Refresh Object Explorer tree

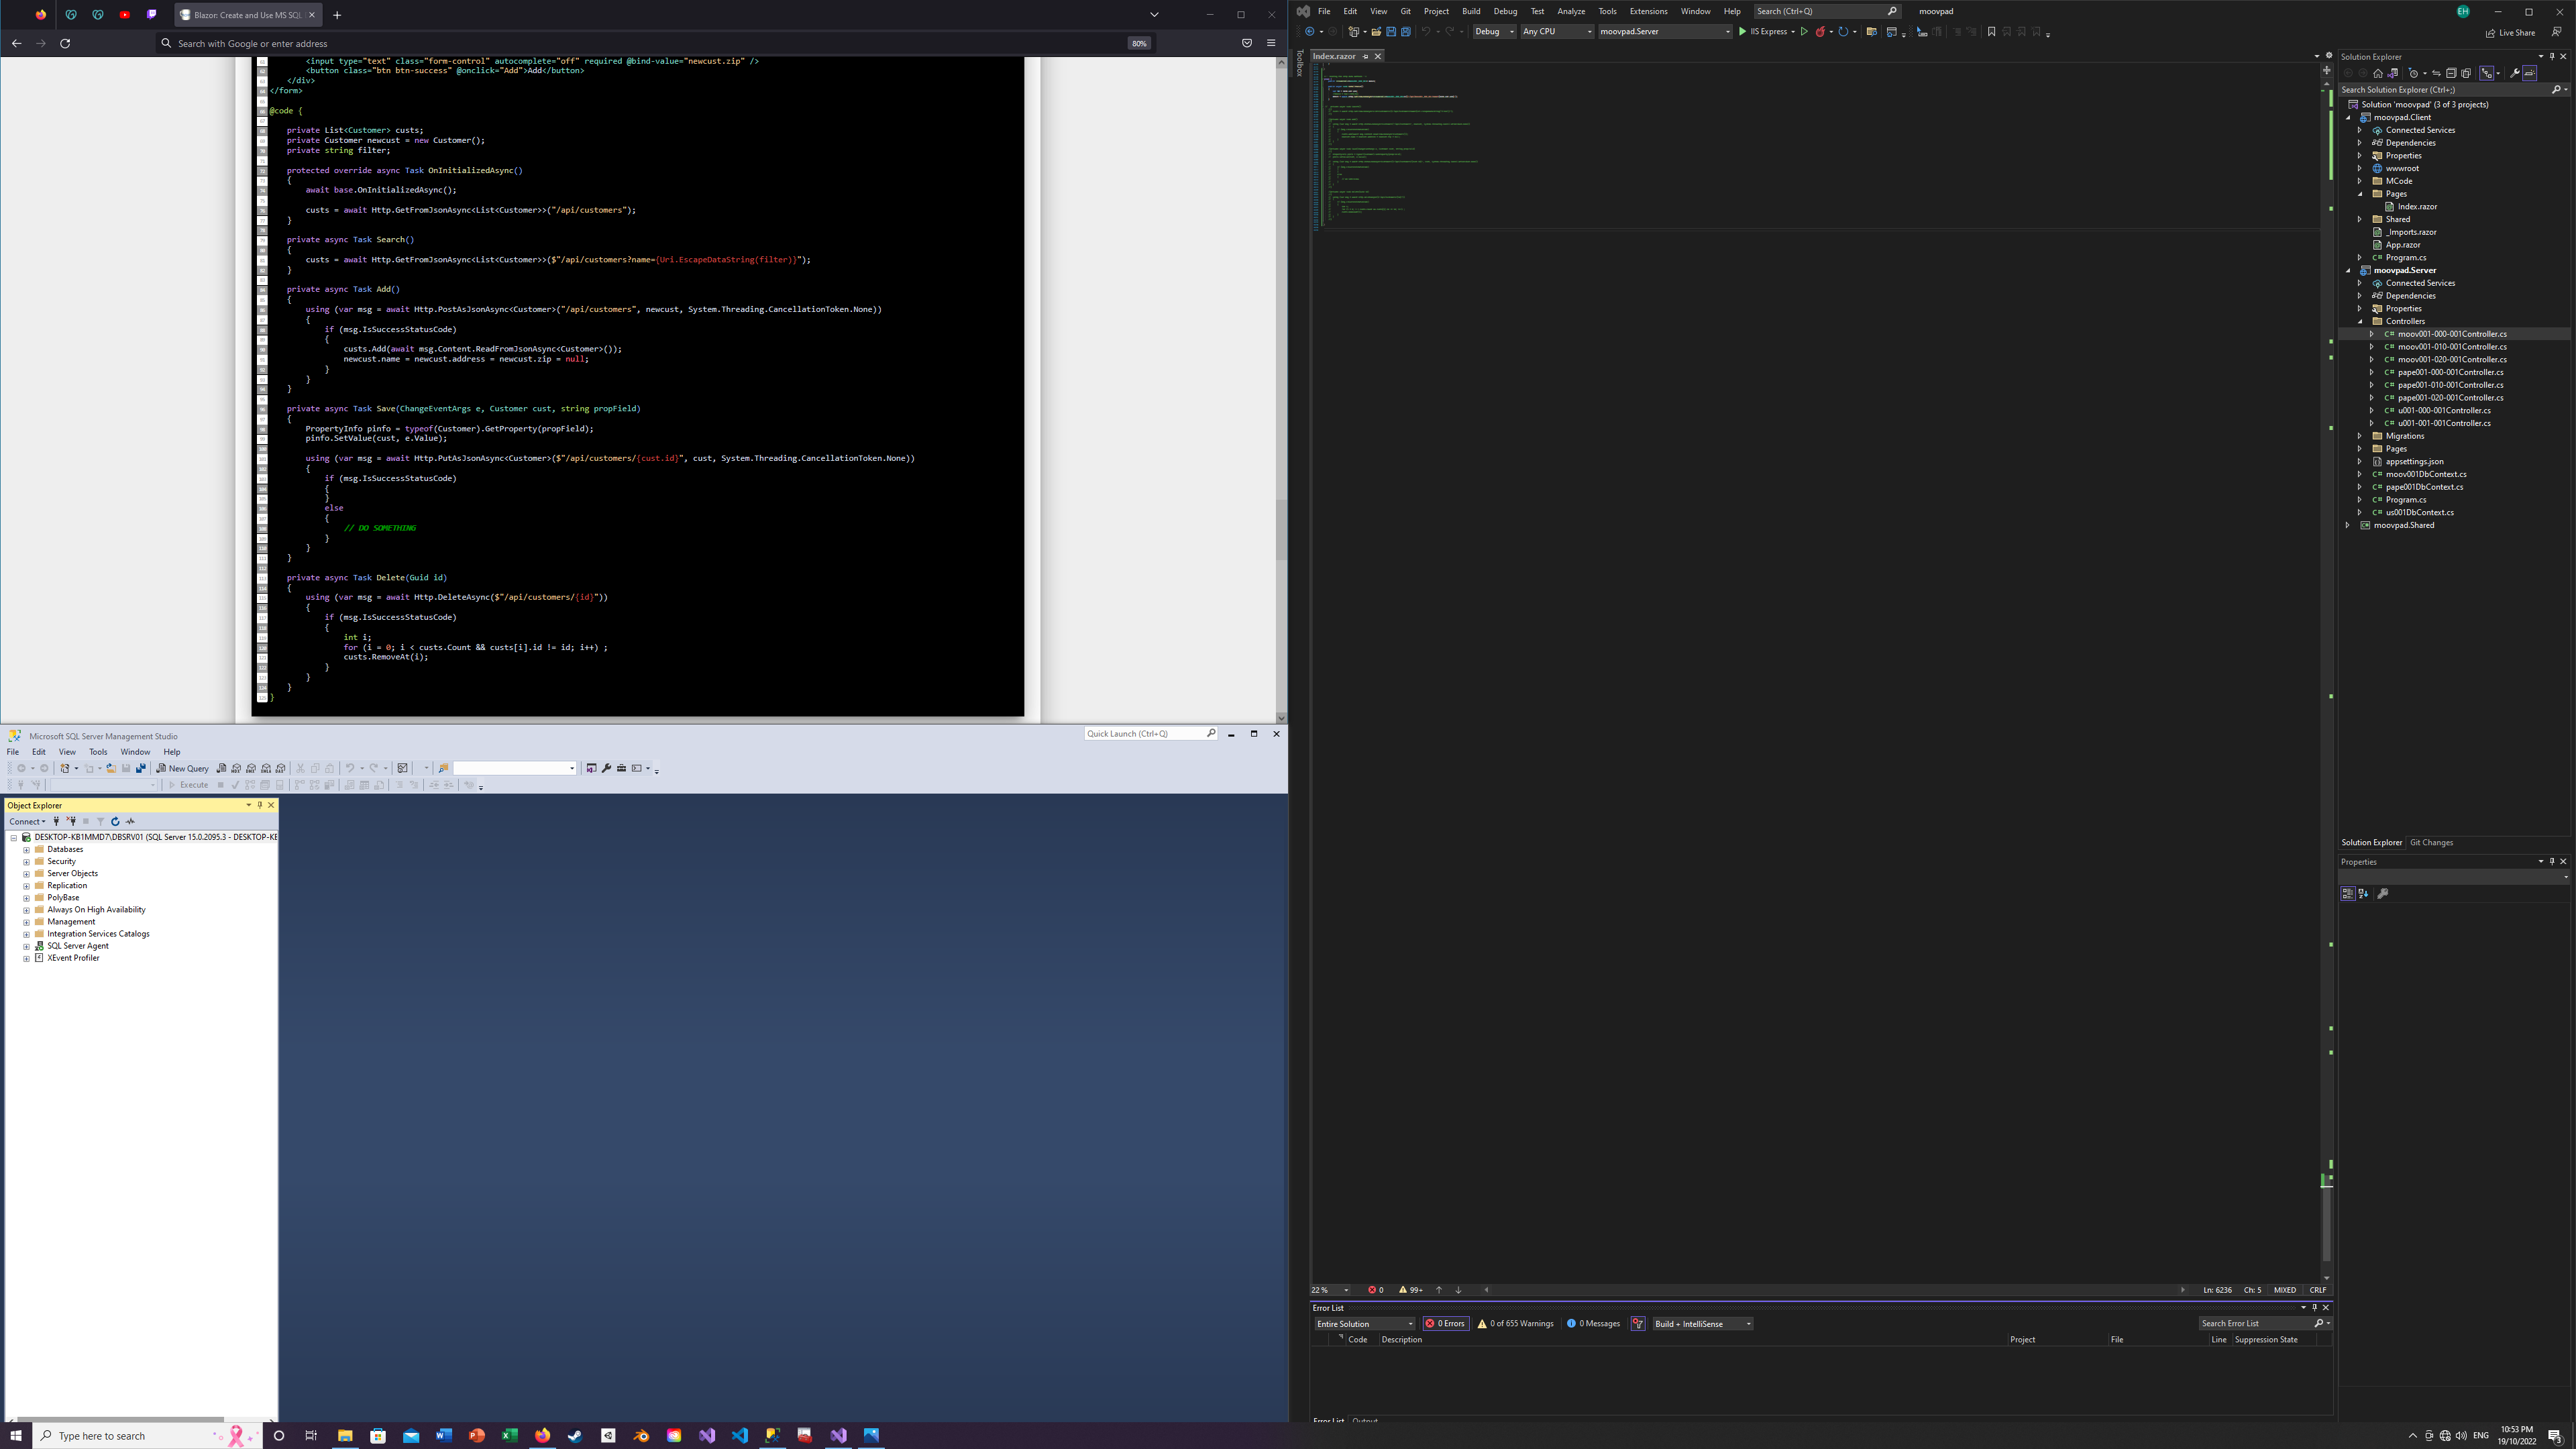point(115,822)
